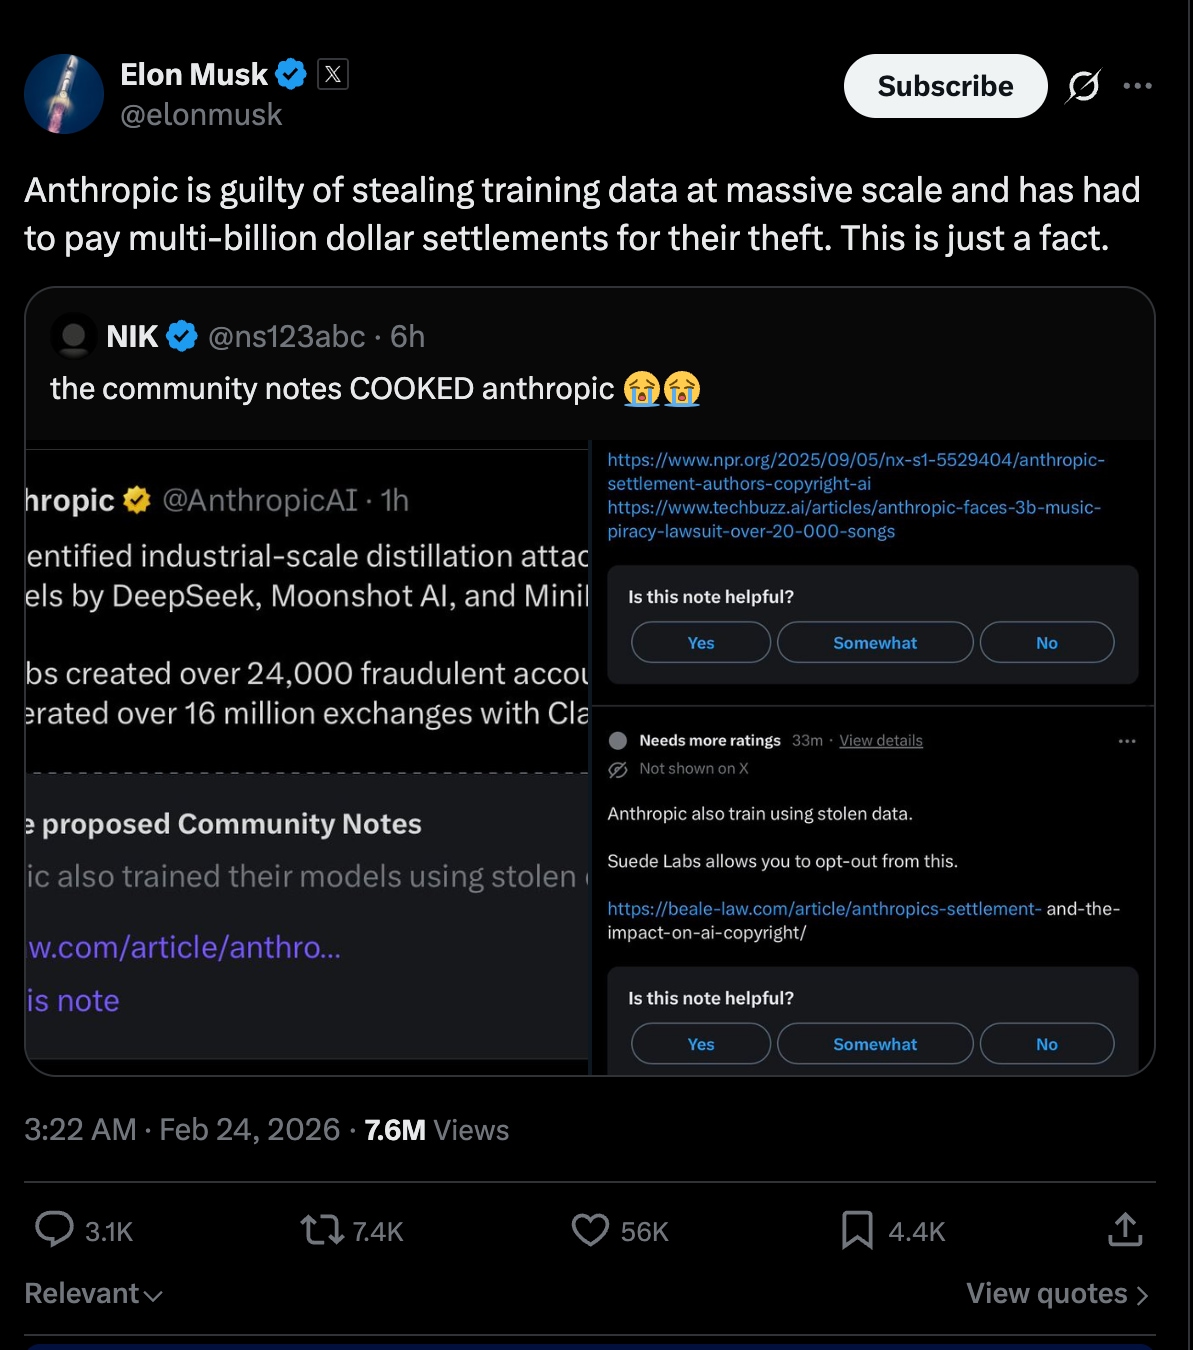The image size is (1193, 1350).
Task: Click Elon Musk's rocket profile avatar
Action: tap(64, 94)
